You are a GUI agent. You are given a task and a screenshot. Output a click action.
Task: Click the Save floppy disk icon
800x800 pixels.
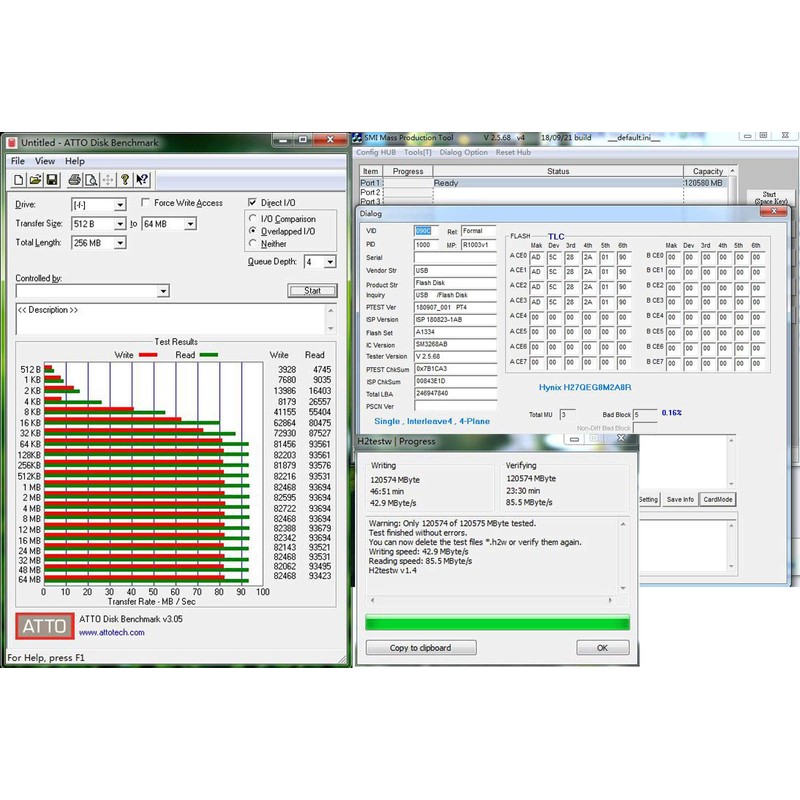(53, 180)
